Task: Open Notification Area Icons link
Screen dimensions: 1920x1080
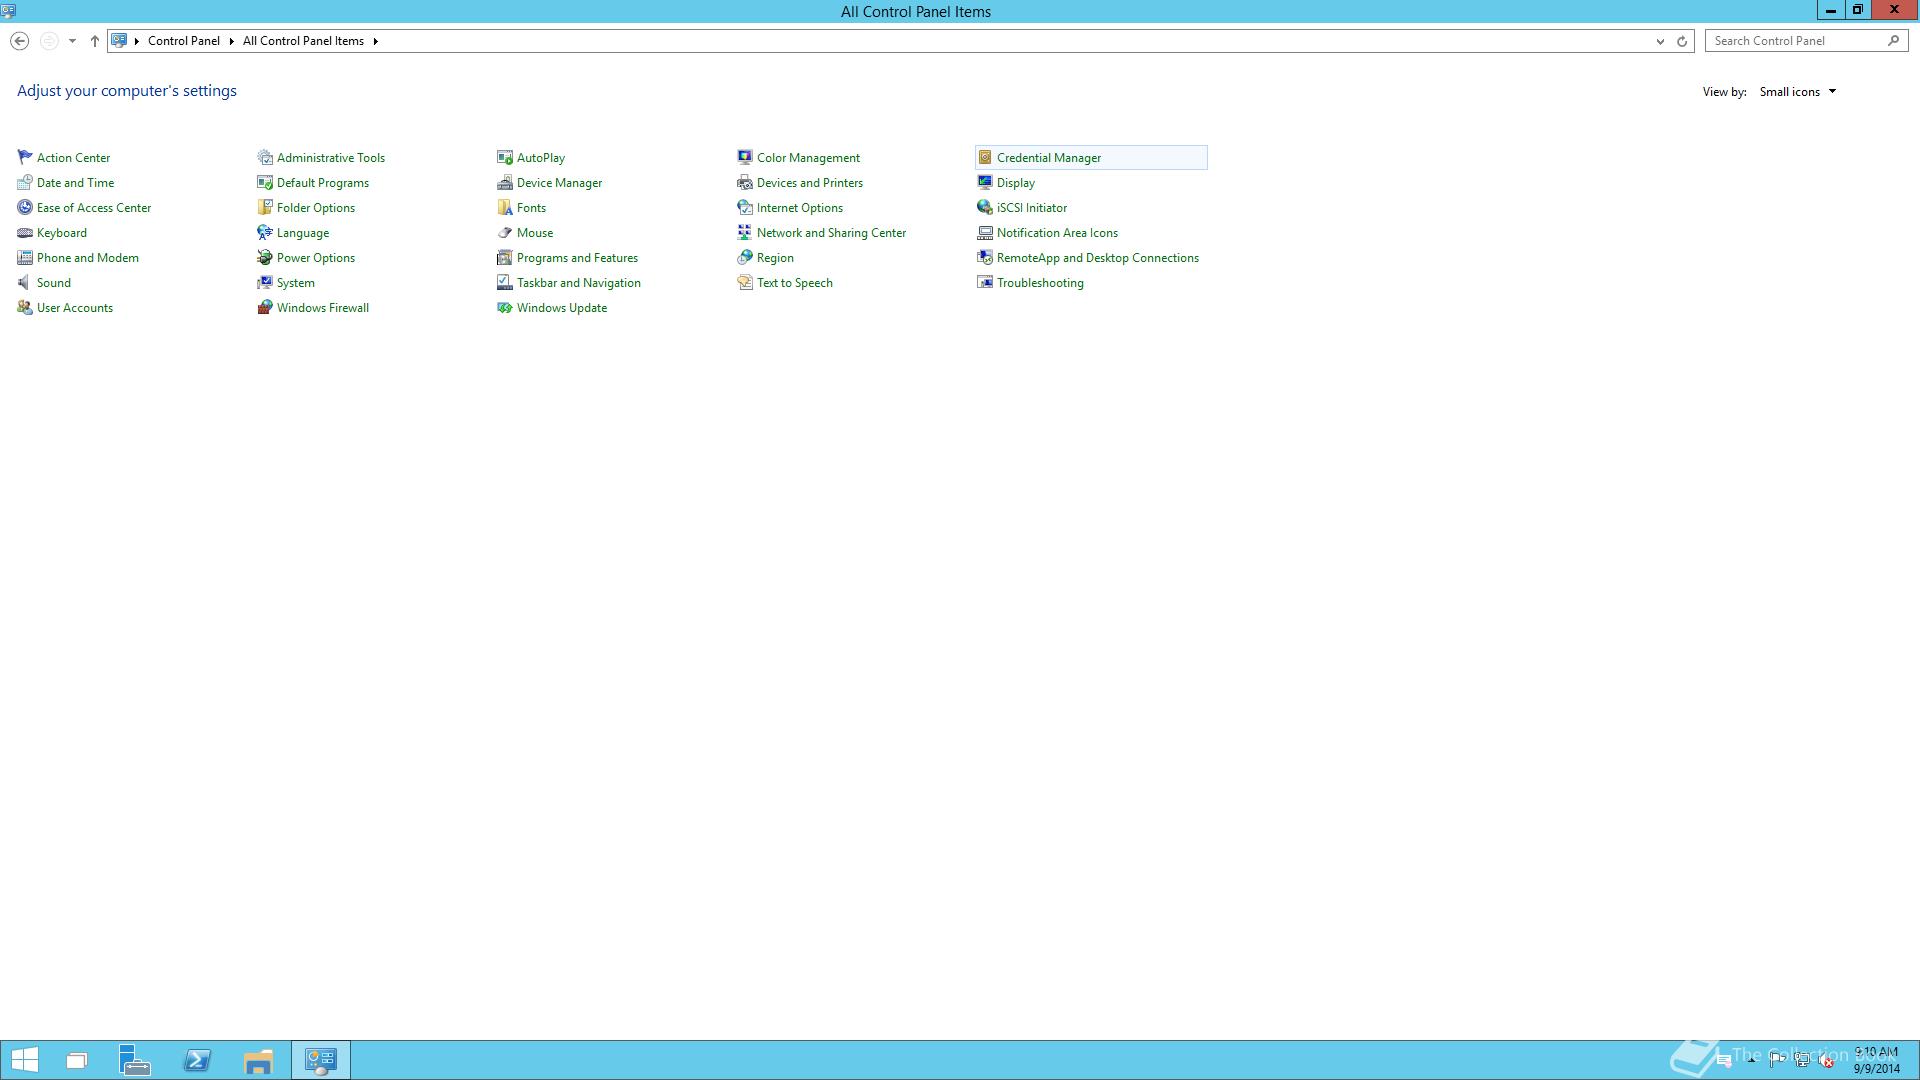Action: (x=1057, y=233)
